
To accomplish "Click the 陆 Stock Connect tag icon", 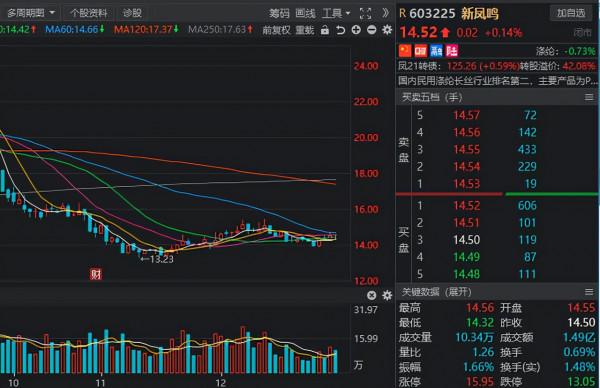I will tap(452, 51).
